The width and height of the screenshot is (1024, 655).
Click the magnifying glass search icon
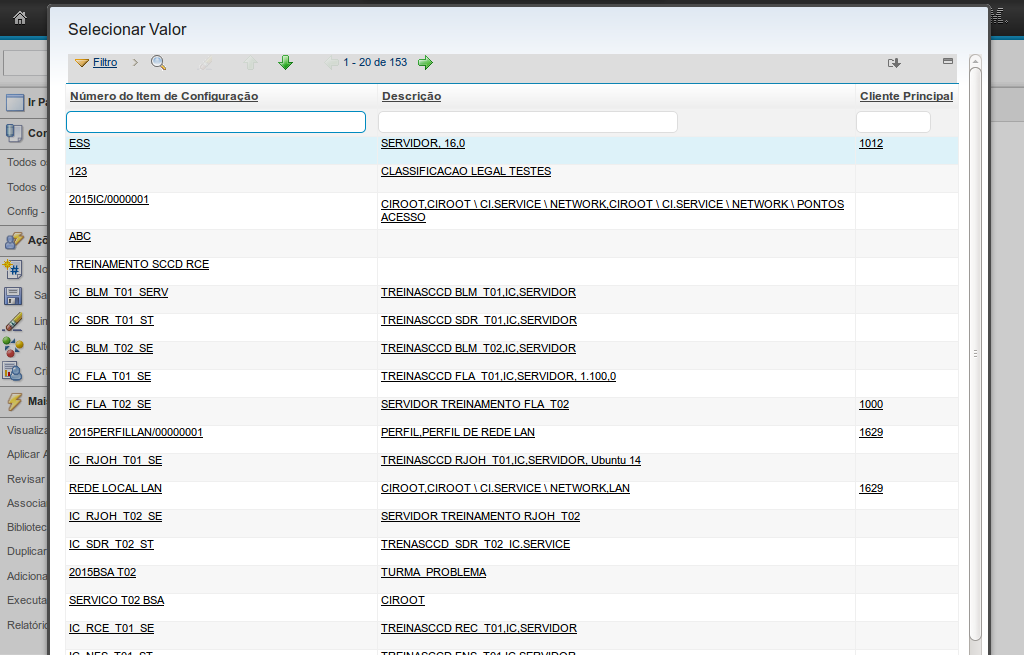pos(158,63)
